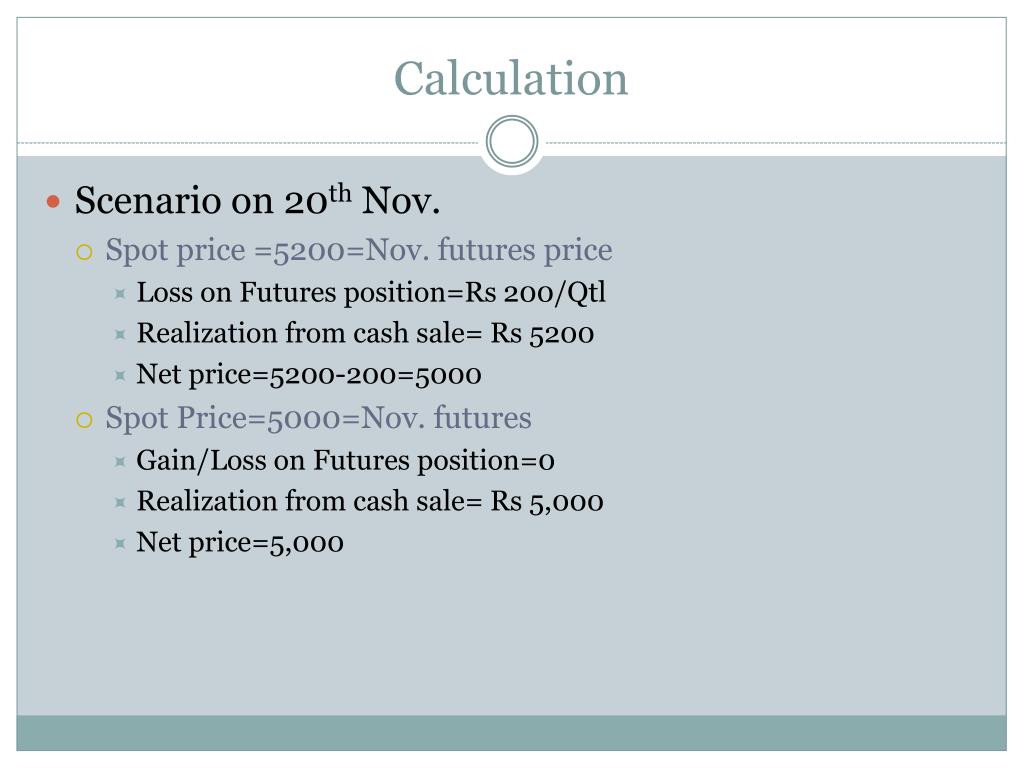Select Gain/Loss on Futures position=0 text
The height and width of the screenshot is (768, 1024).
(x=345, y=460)
